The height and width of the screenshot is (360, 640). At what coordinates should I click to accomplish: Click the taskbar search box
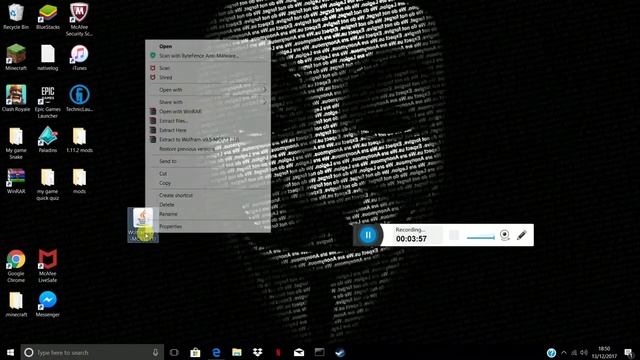point(92,352)
